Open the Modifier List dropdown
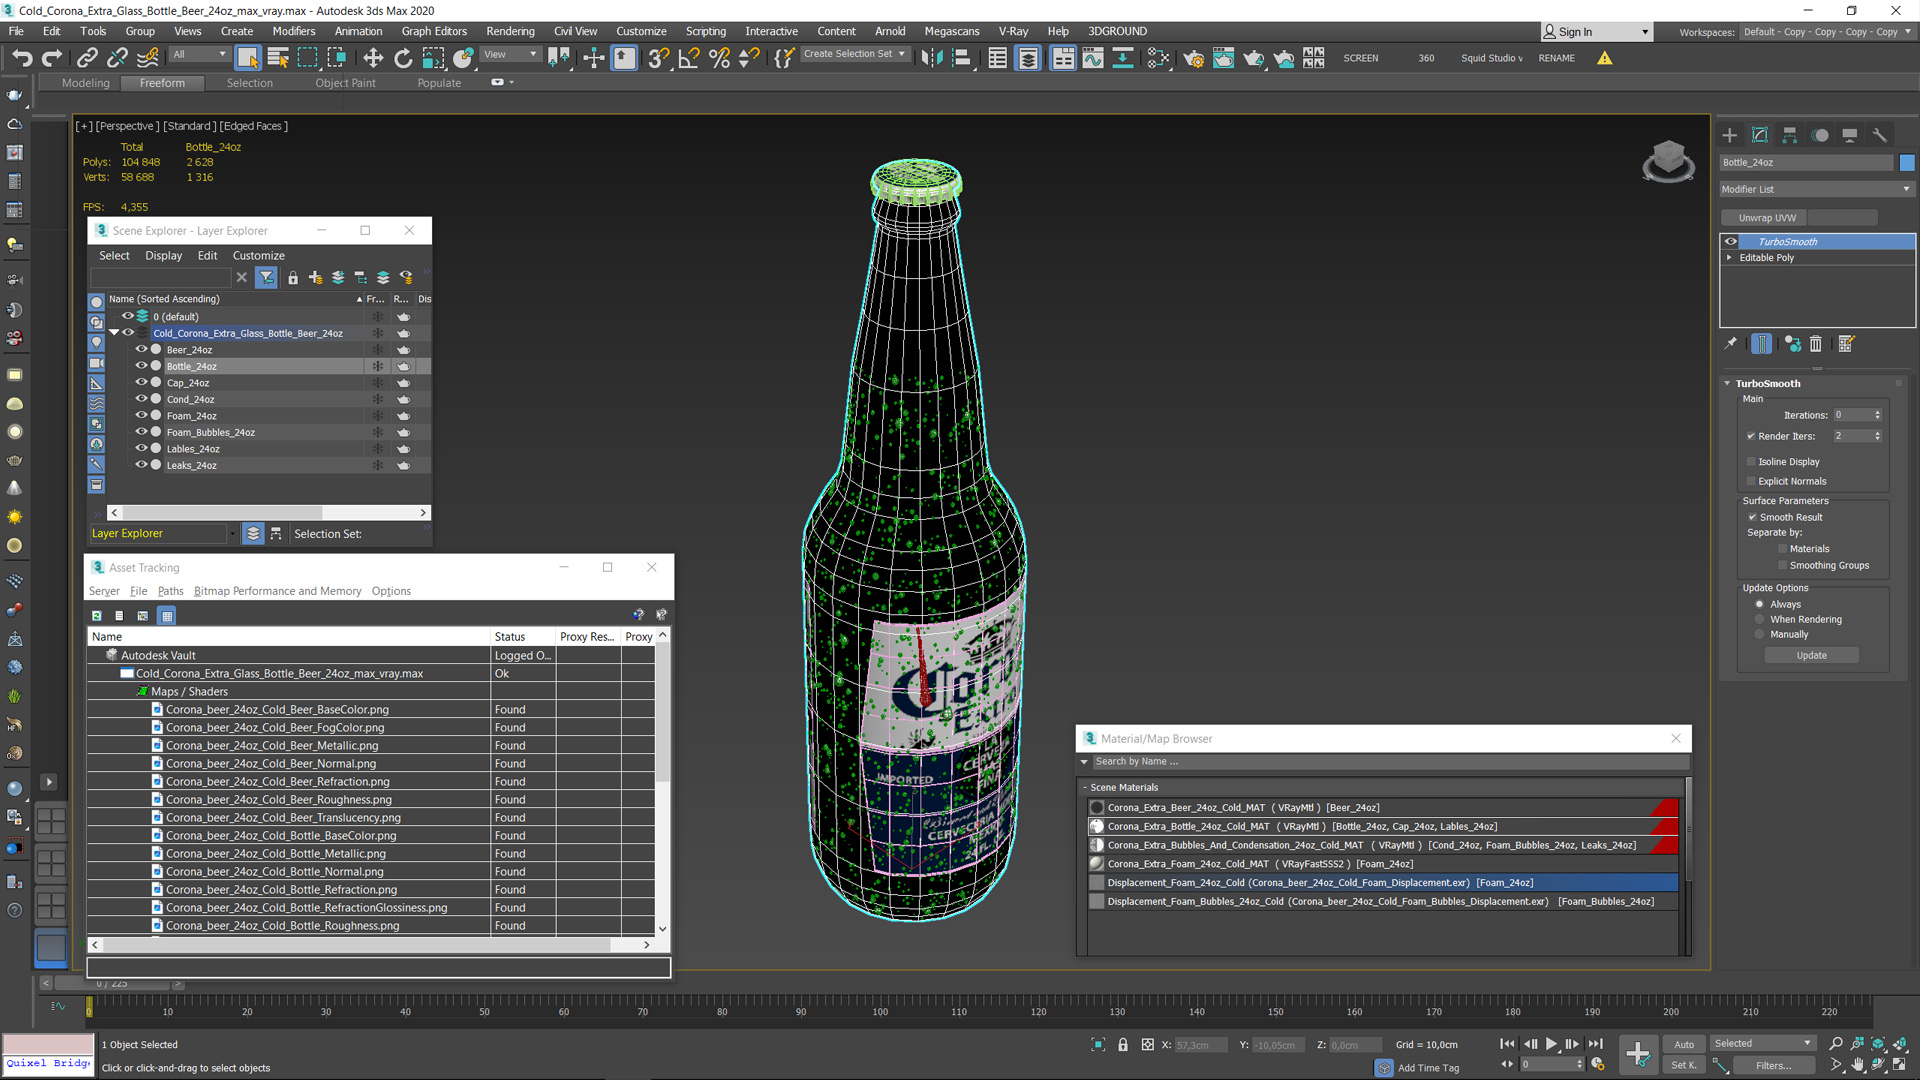Image resolution: width=1920 pixels, height=1080 pixels. coord(1816,189)
